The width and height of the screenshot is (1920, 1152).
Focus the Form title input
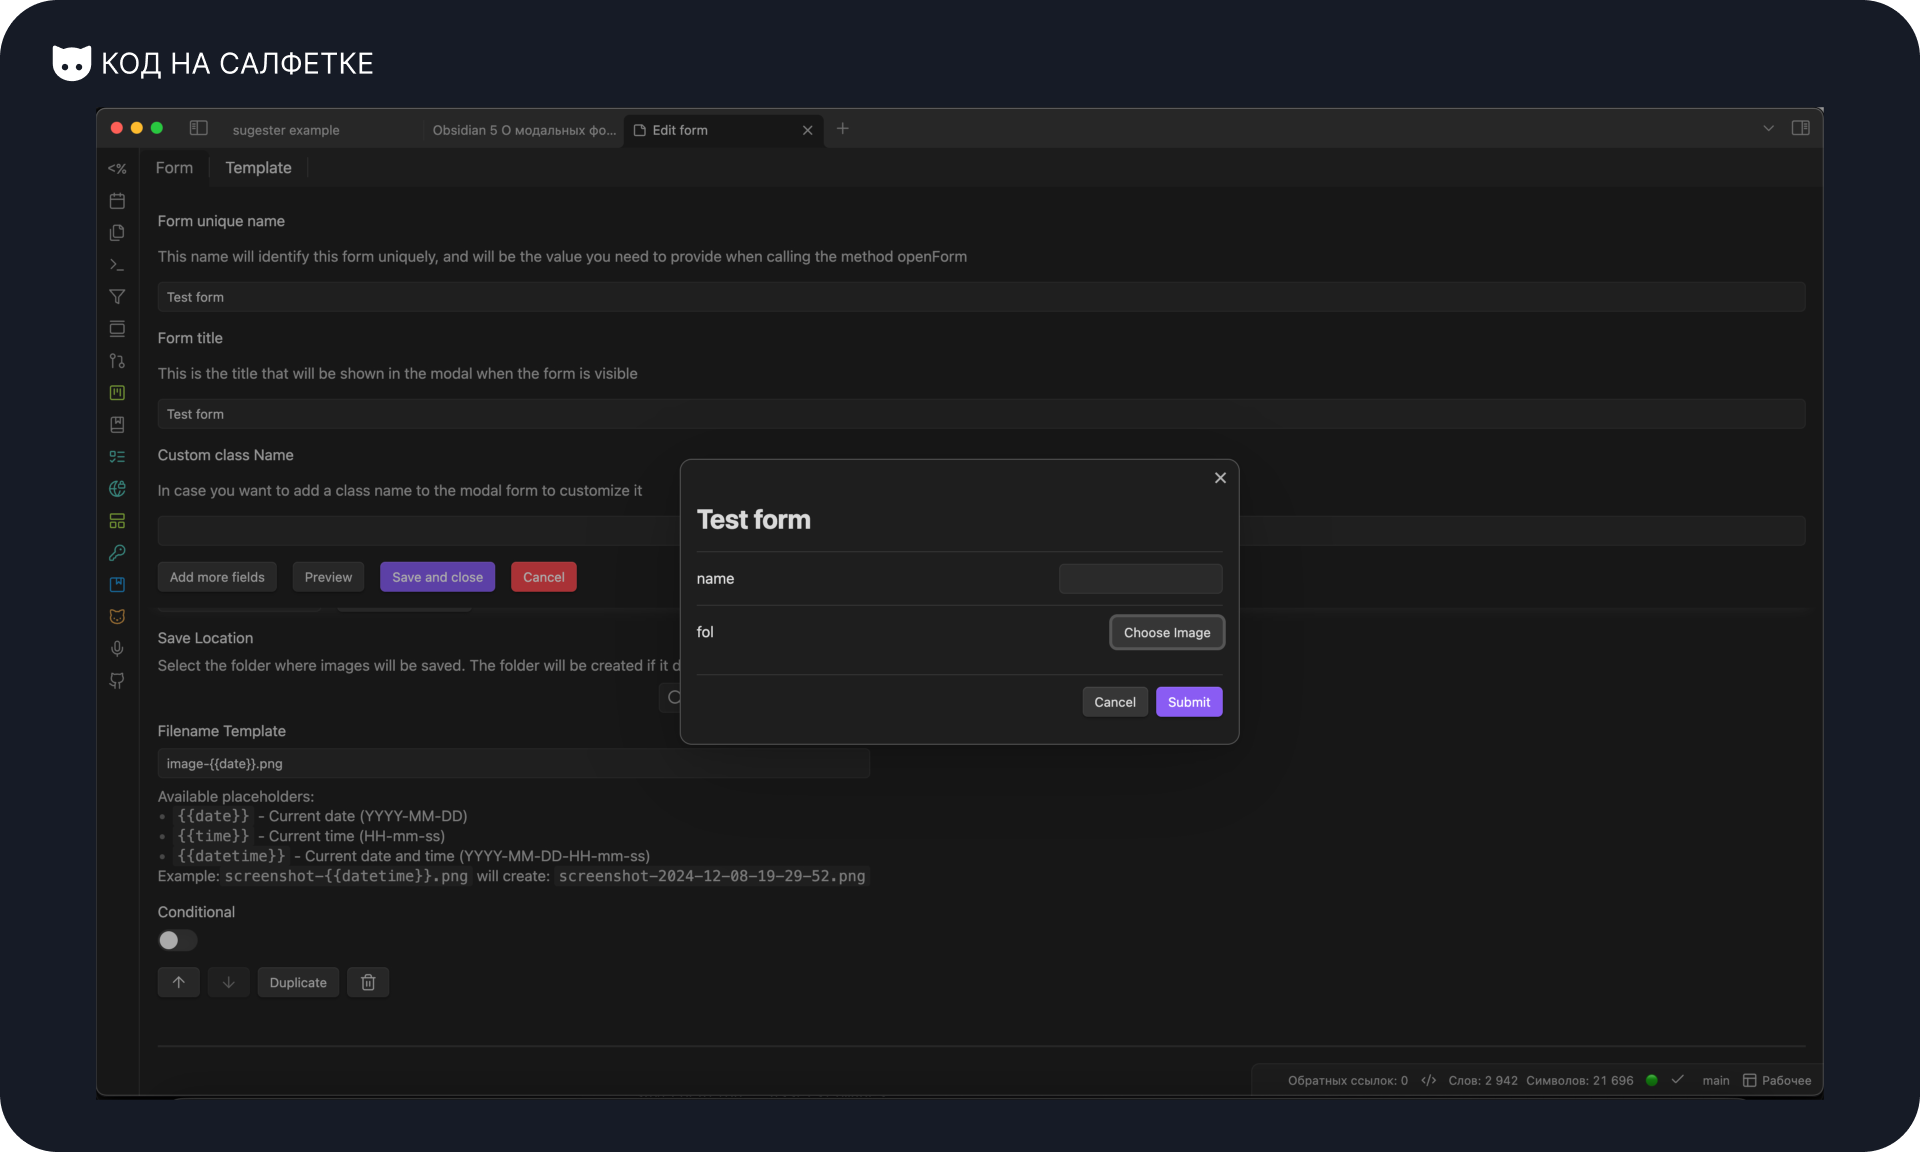click(x=981, y=414)
